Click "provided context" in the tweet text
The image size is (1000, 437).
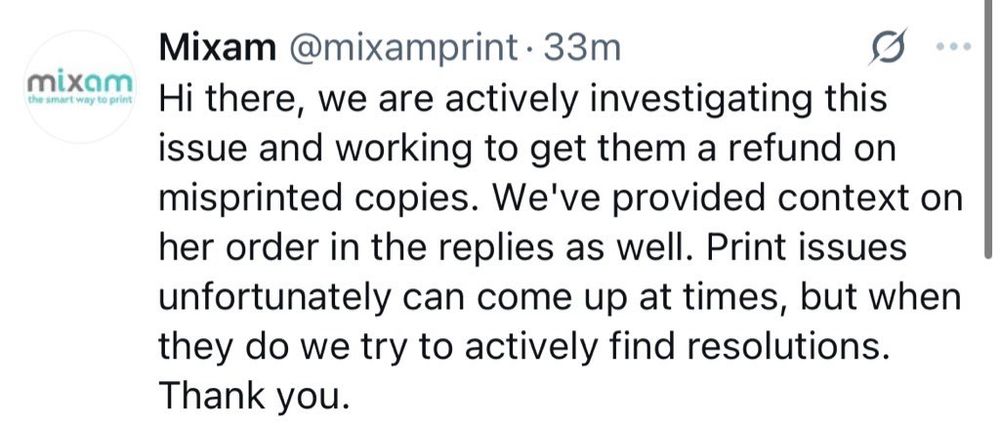[703, 200]
